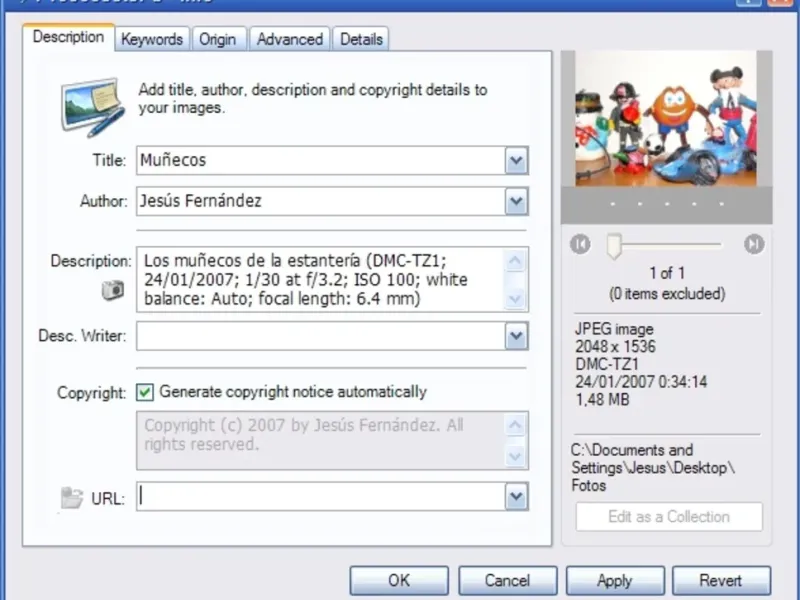800x600 pixels.
Task: Jump to last image with the skip-forward button
Action: 754,244
